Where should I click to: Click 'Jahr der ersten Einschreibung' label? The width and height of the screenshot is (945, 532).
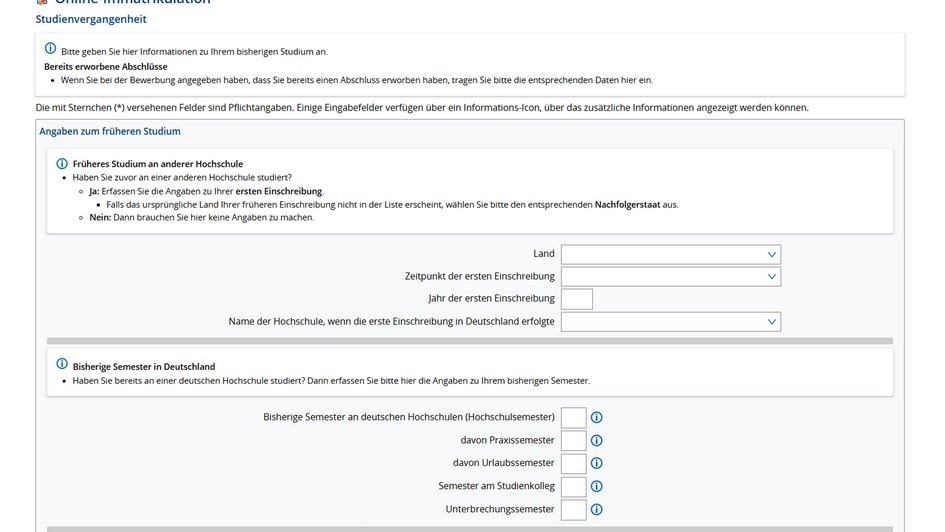[491, 298]
